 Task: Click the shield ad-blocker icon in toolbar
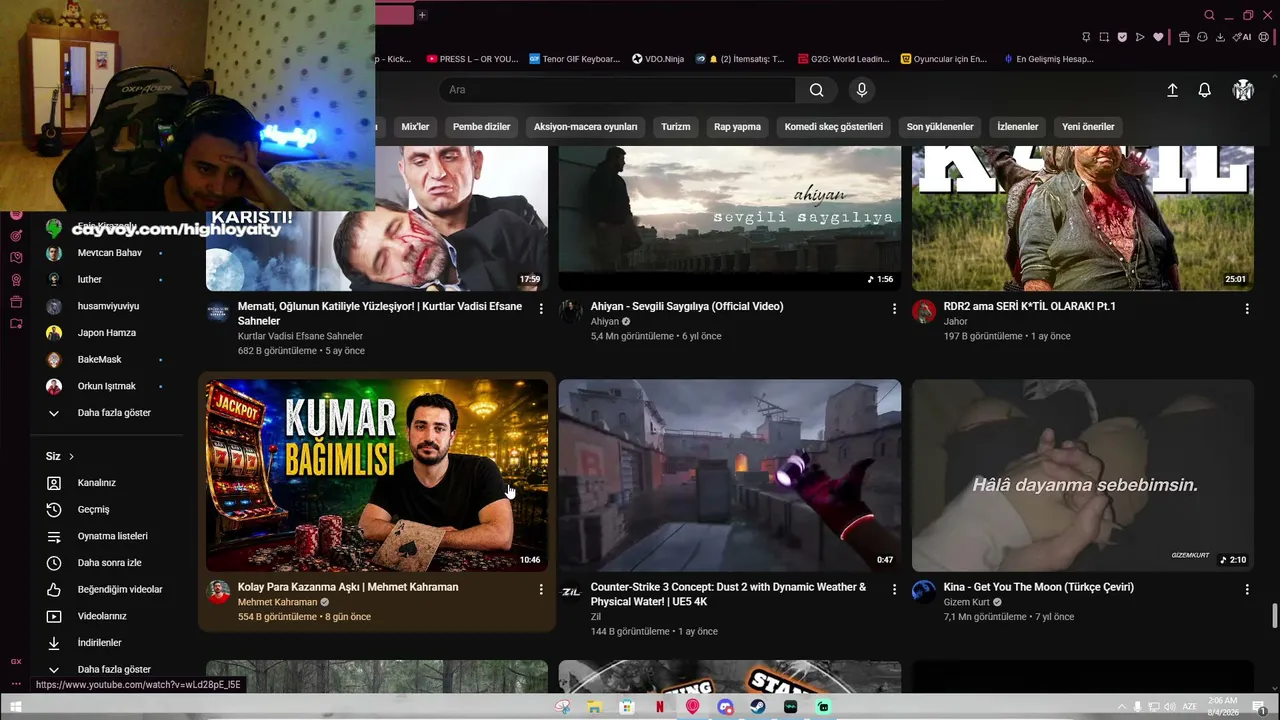pyautogui.click(x=1122, y=37)
